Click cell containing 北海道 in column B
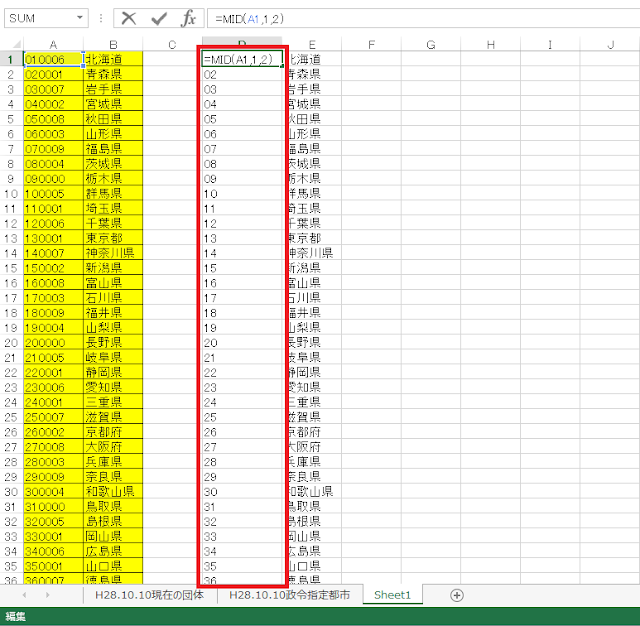Image resolution: width=640 pixels, height=626 pixels. pos(112,60)
